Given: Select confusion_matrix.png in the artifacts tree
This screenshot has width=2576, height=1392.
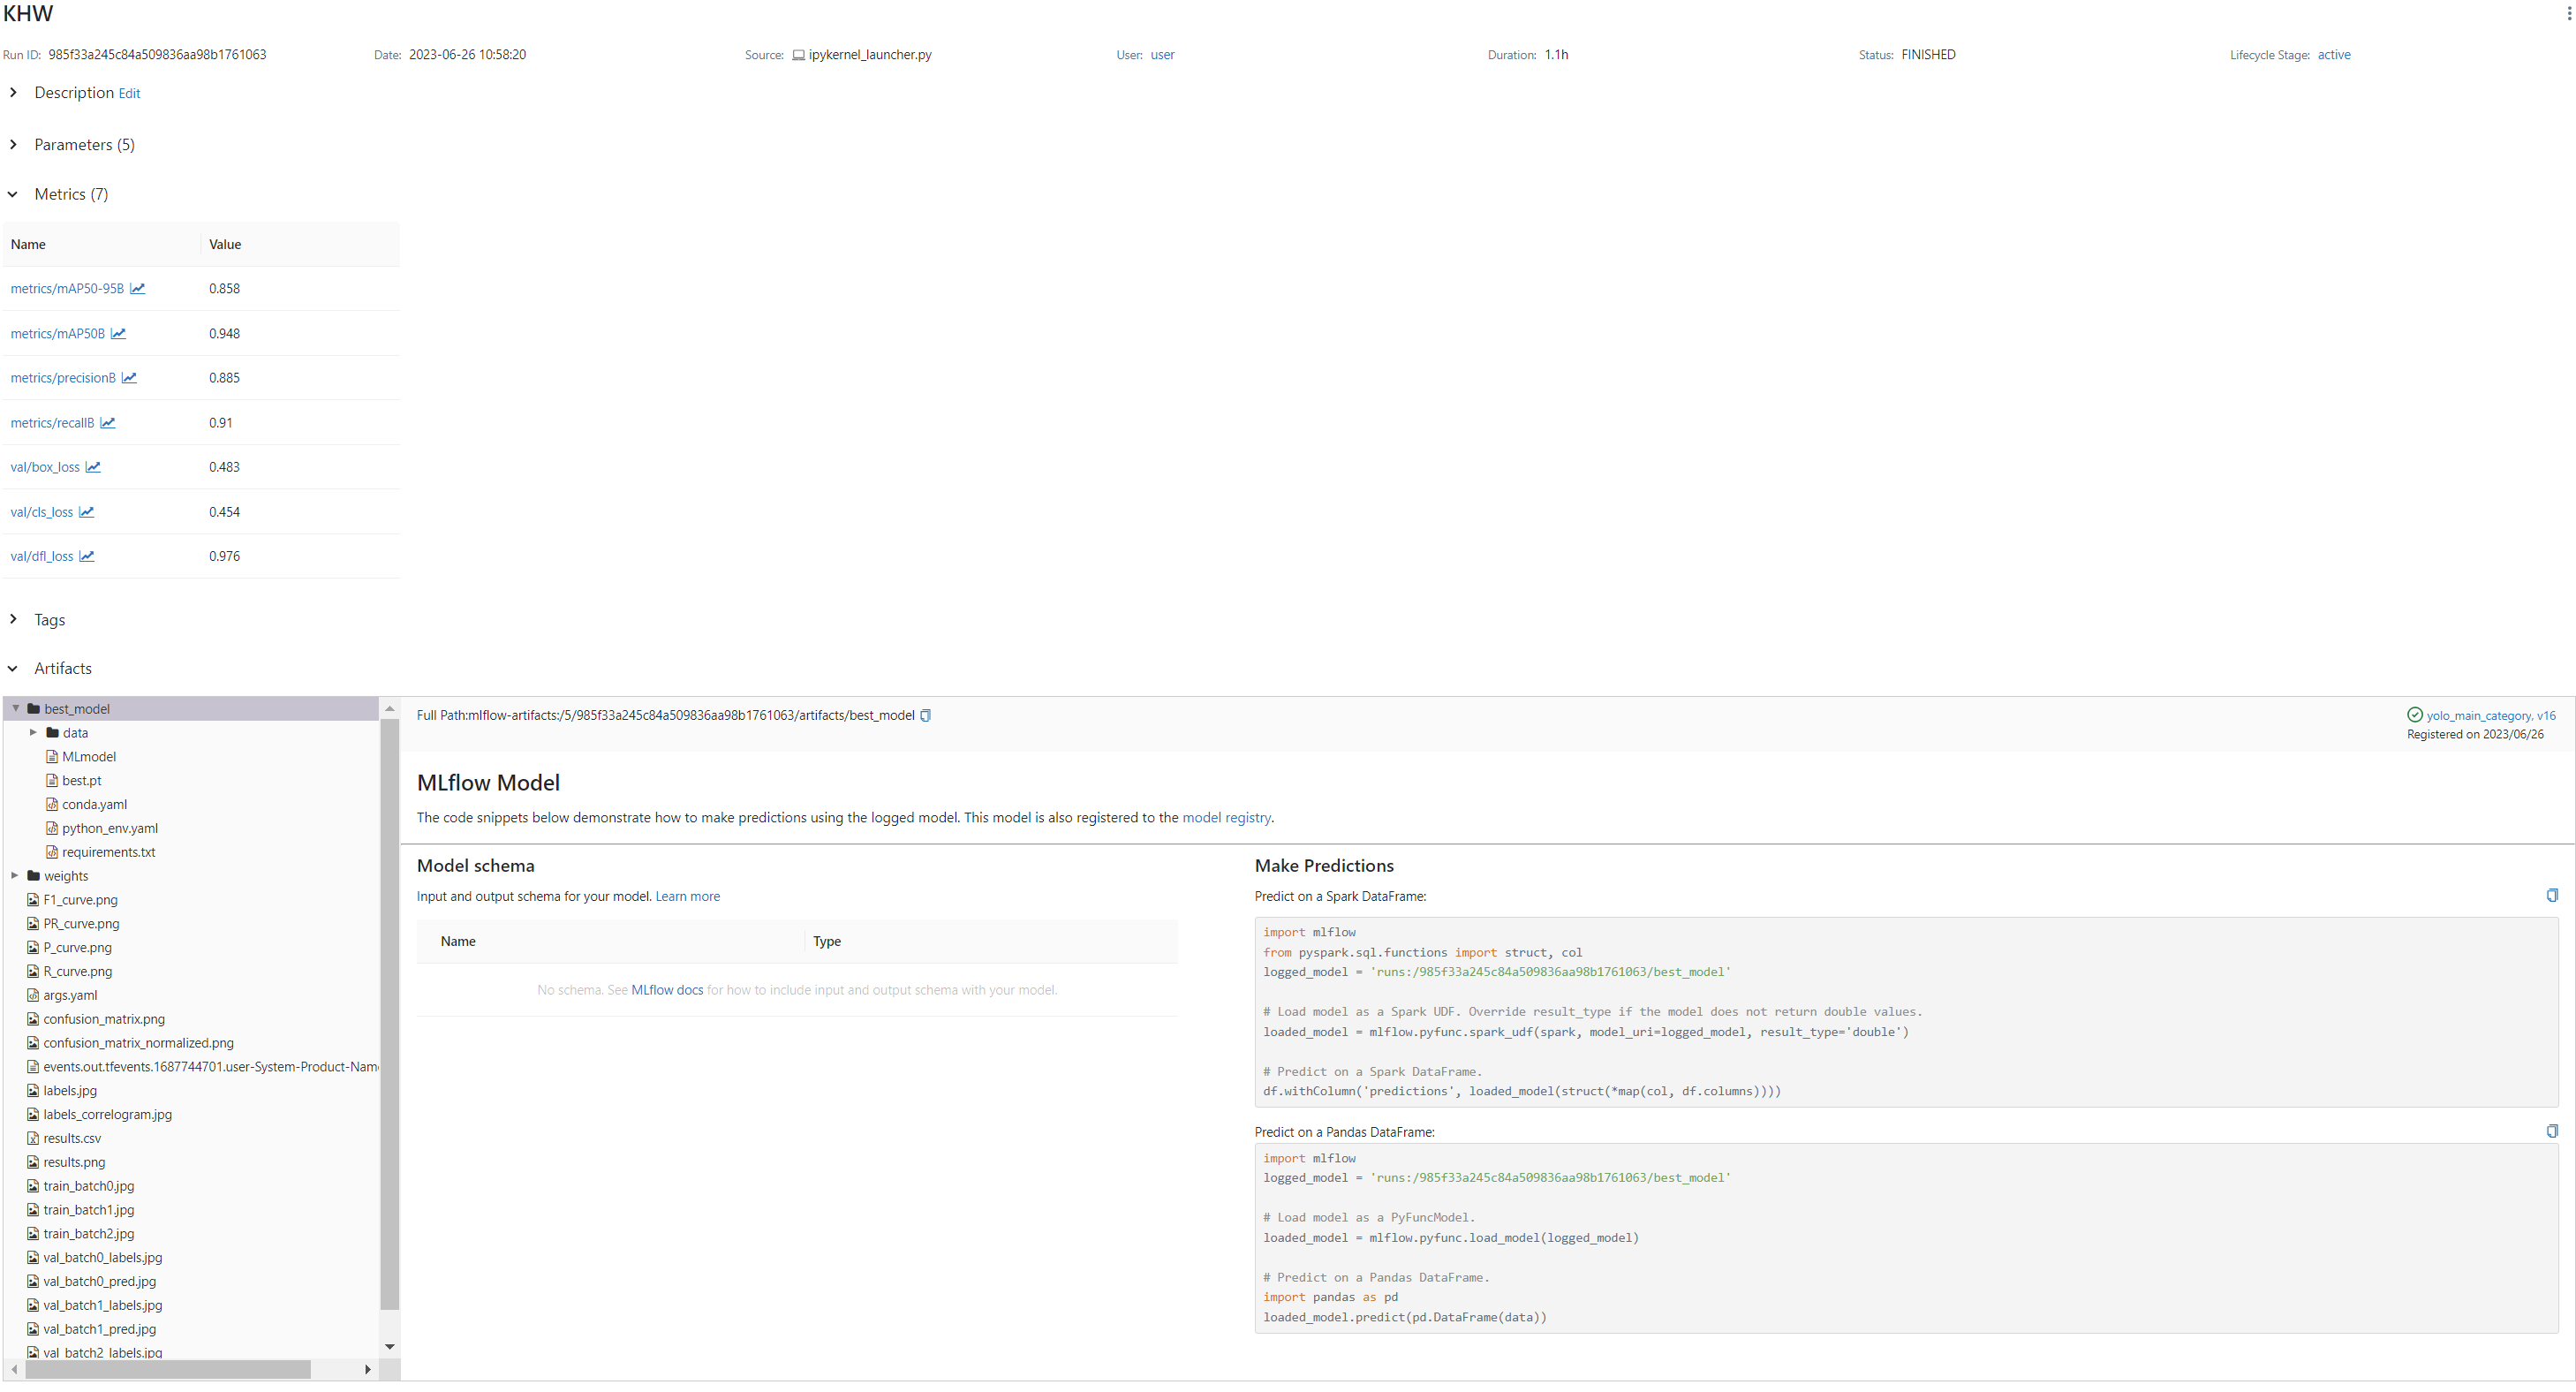Looking at the screenshot, I should pyautogui.click(x=105, y=1019).
